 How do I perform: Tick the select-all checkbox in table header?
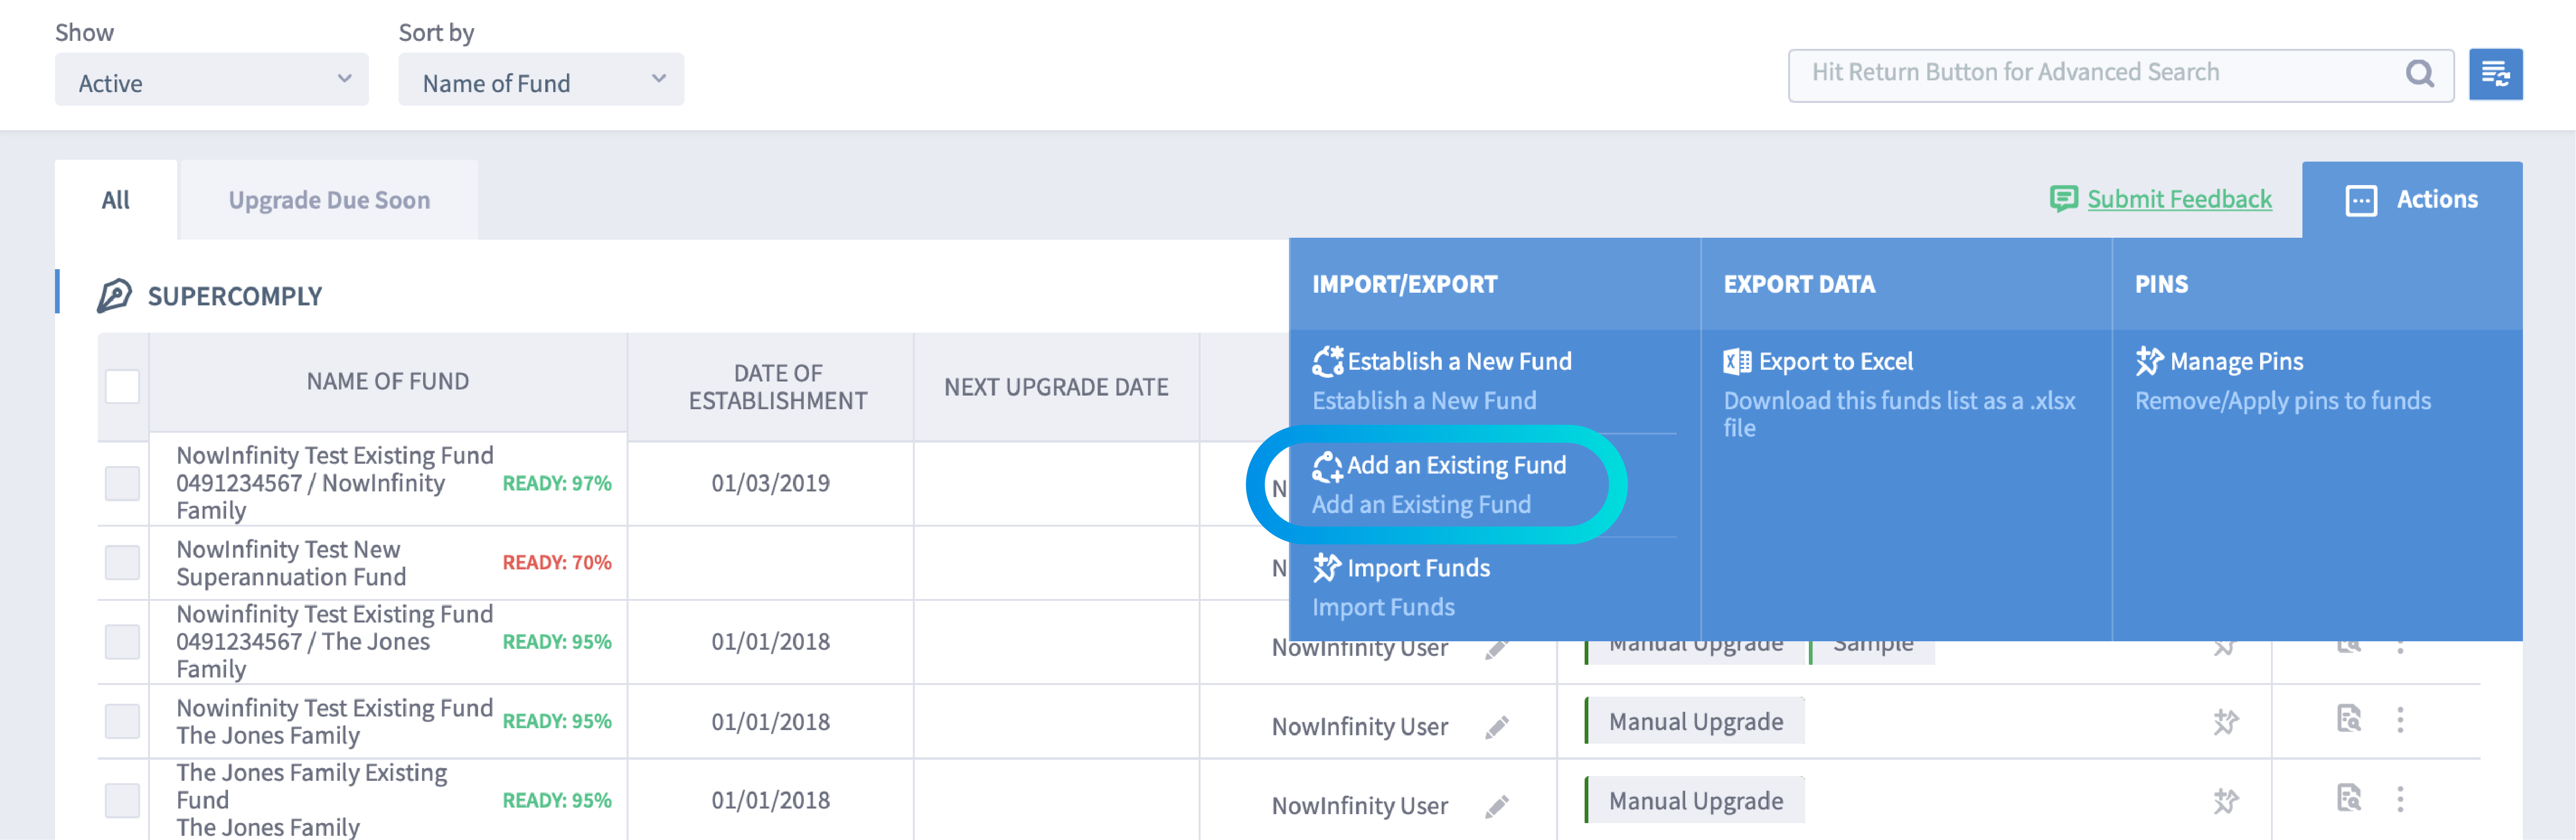click(x=122, y=386)
